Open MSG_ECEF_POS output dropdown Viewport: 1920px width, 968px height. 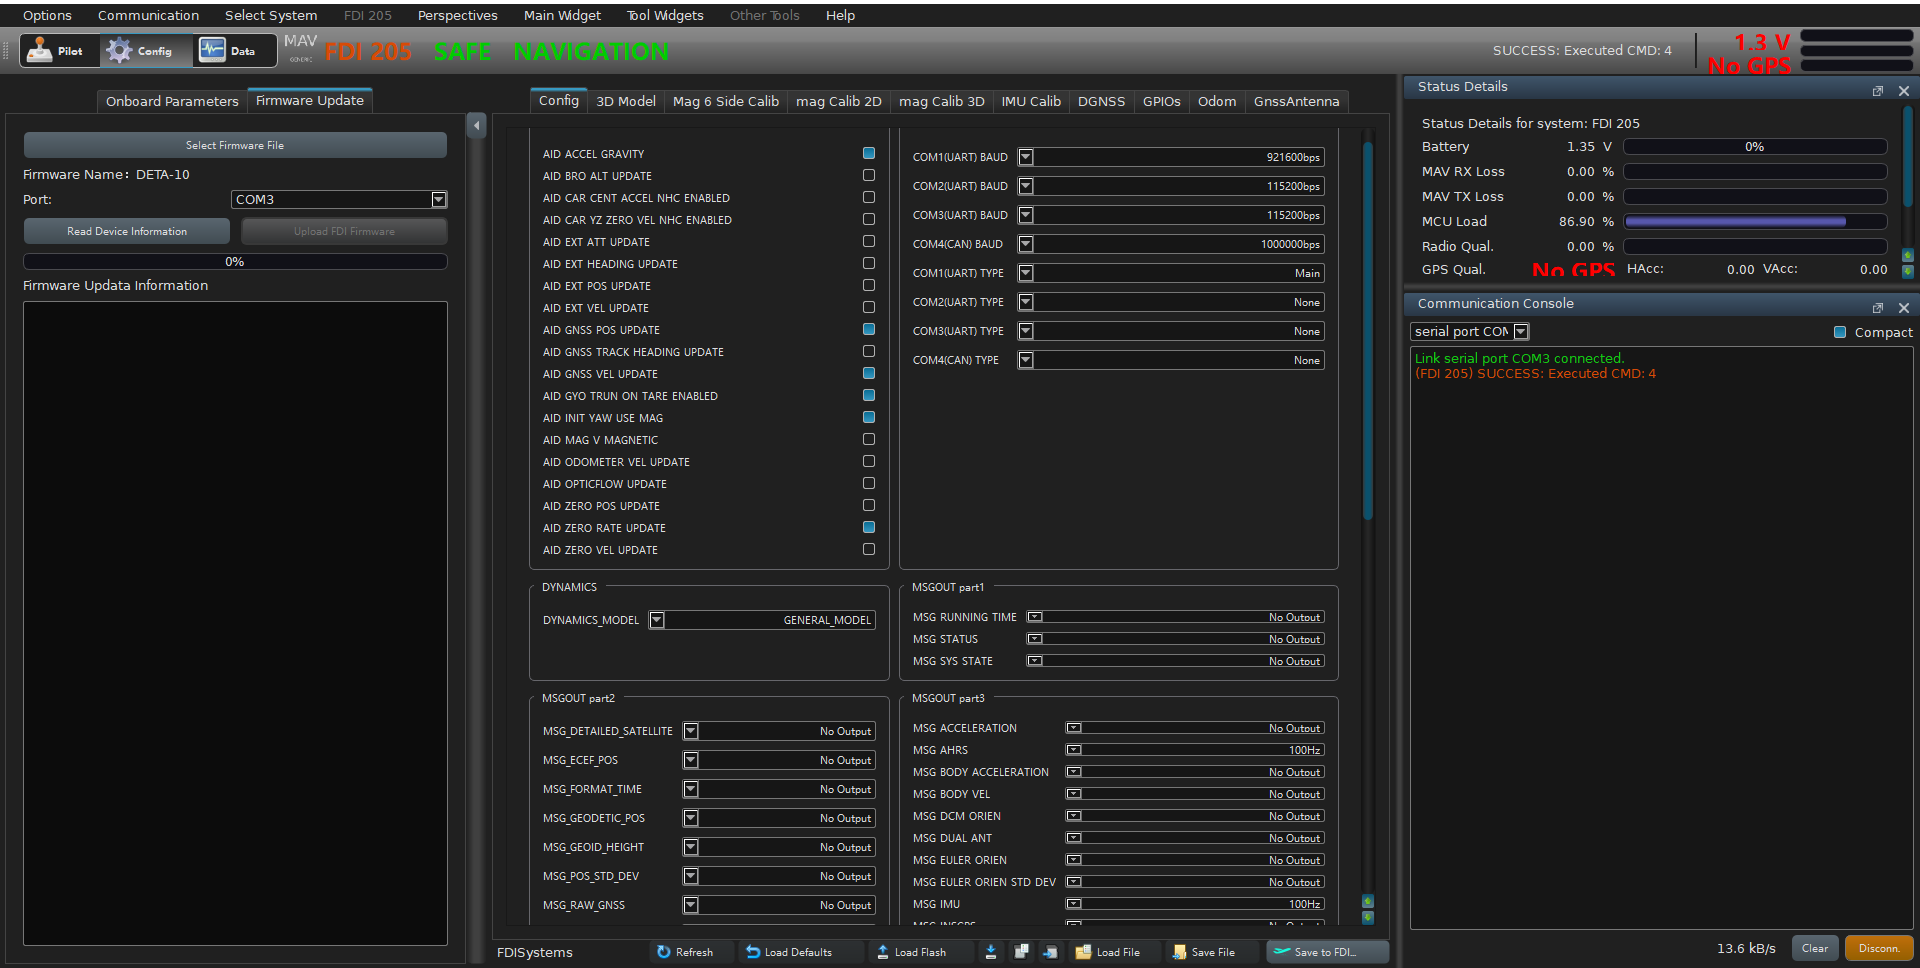(x=779, y=760)
